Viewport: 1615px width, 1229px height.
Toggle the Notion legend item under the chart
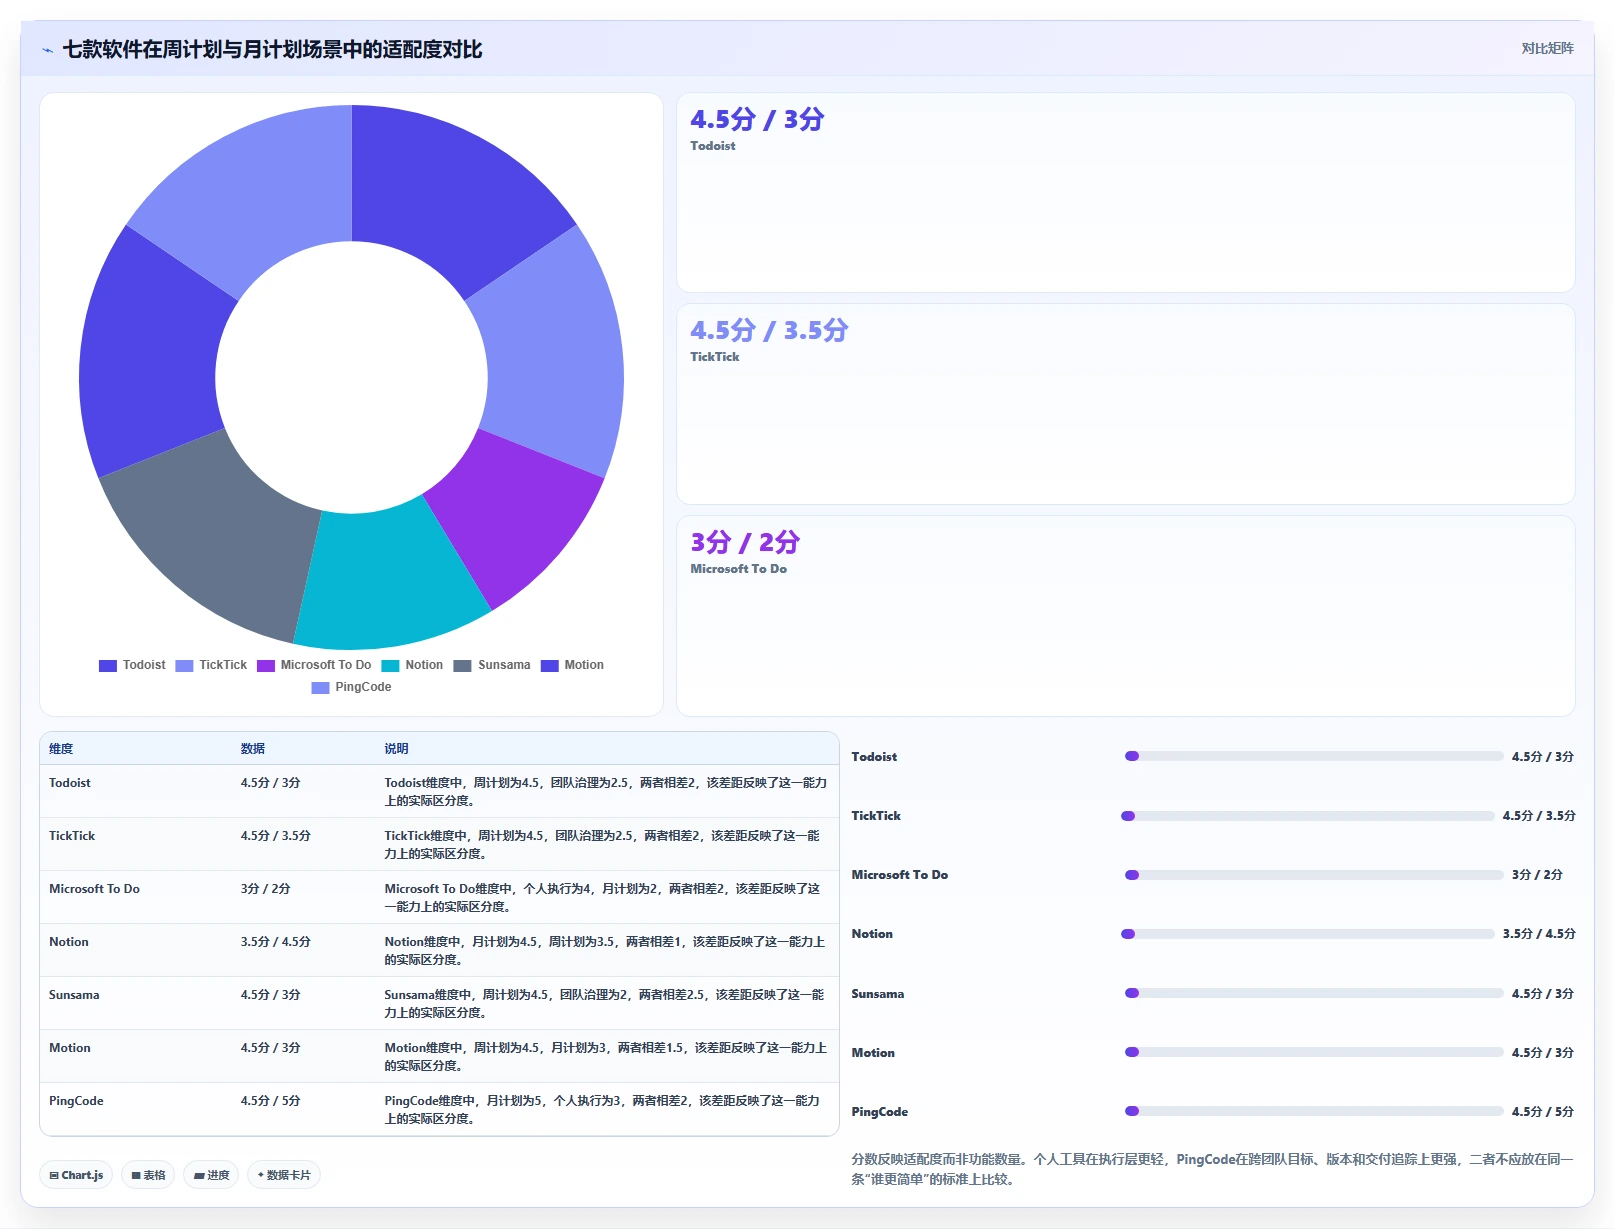point(412,665)
